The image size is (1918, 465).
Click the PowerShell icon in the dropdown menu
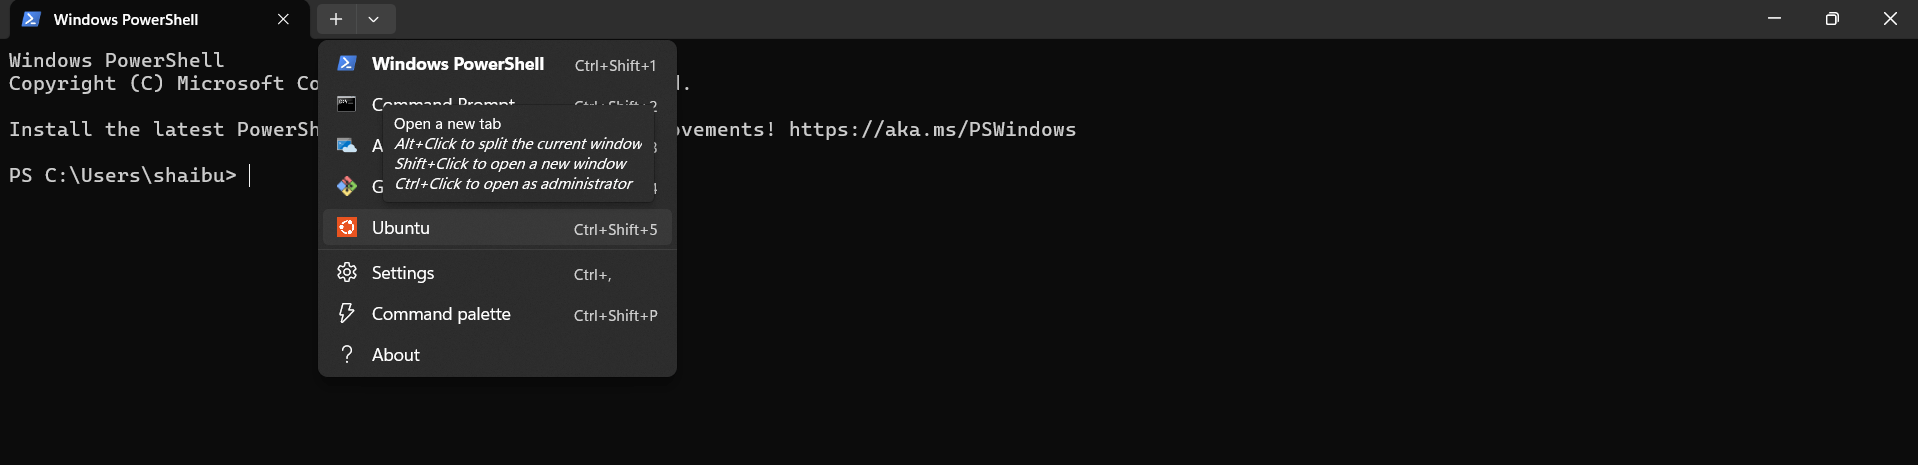point(347,64)
